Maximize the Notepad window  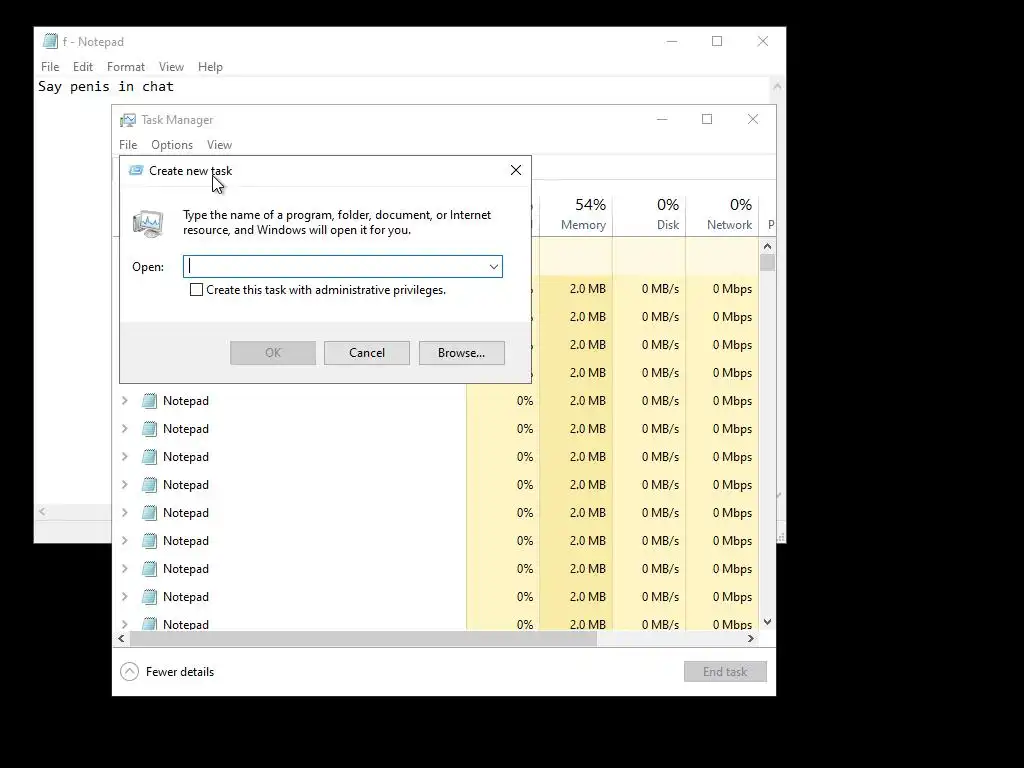click(717, 41)
